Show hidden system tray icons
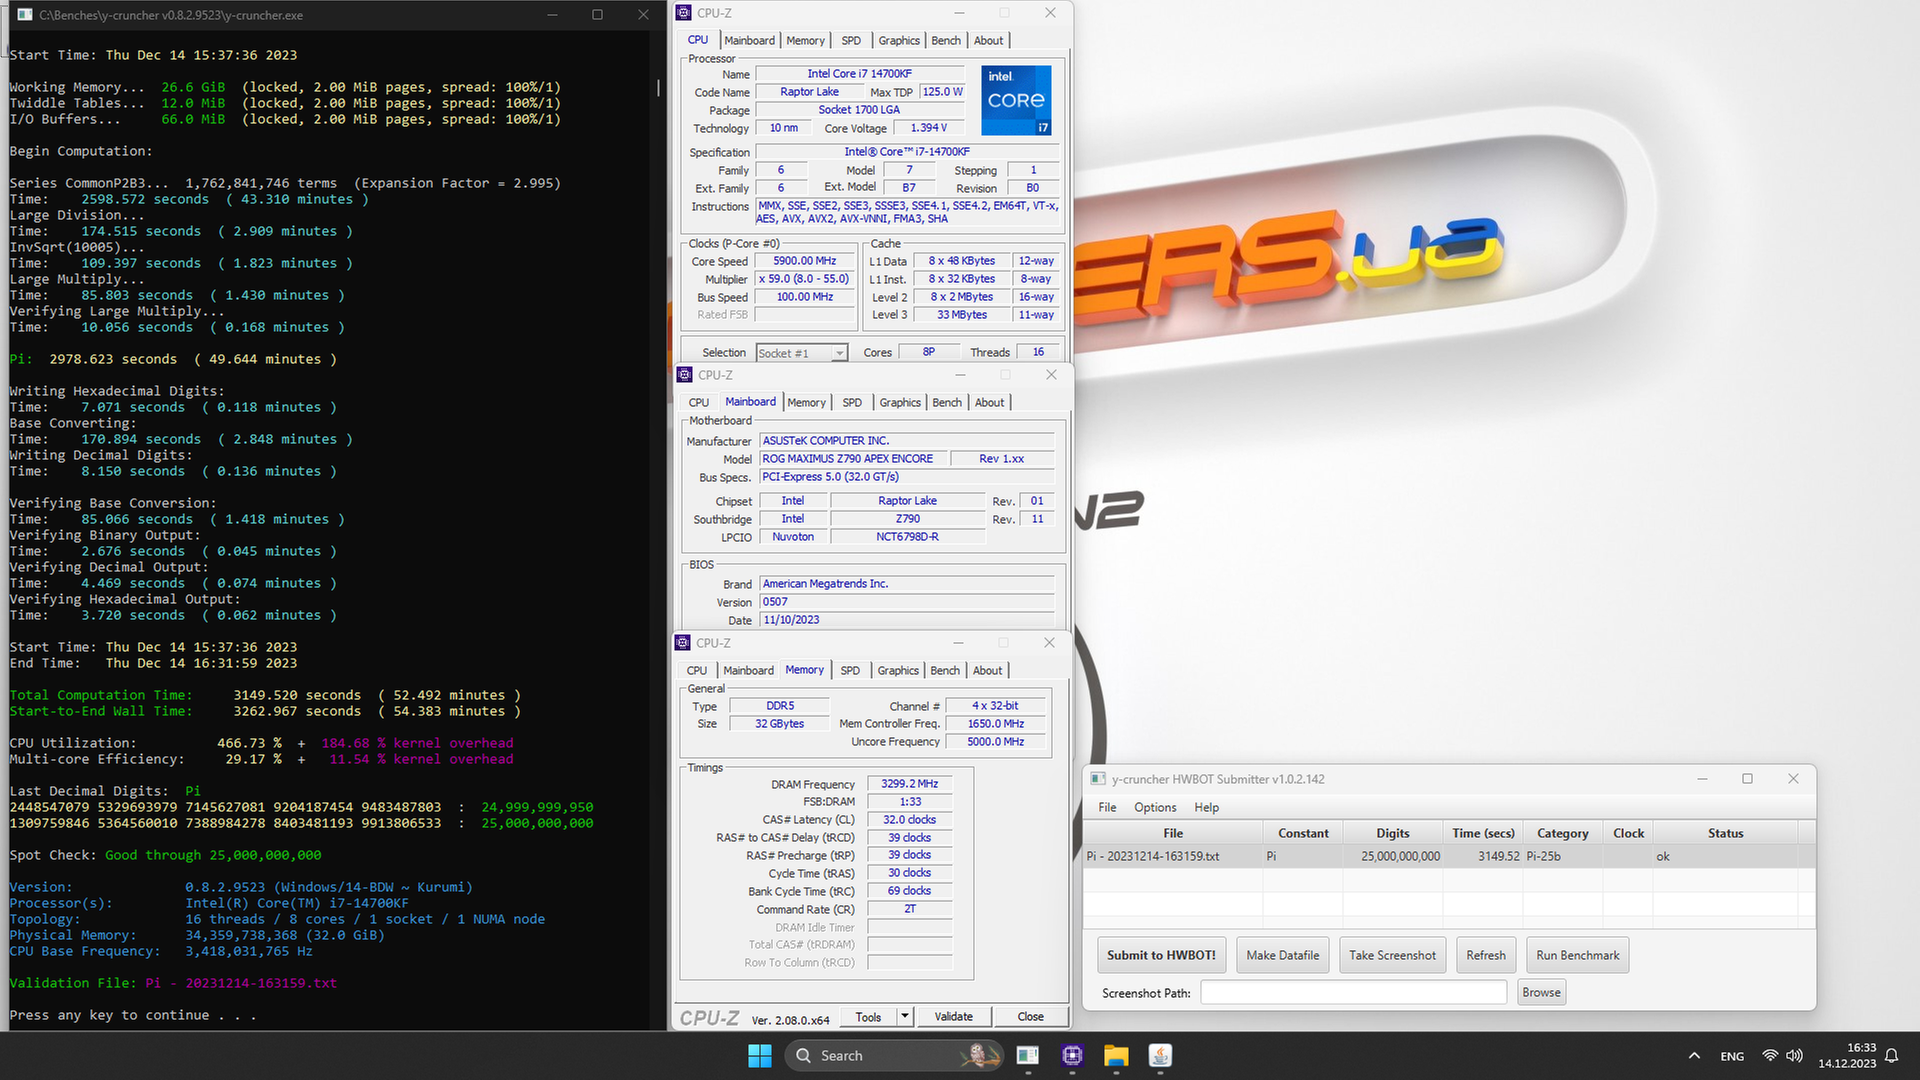The image size is (1920, 1080). coord(1694,1056)
